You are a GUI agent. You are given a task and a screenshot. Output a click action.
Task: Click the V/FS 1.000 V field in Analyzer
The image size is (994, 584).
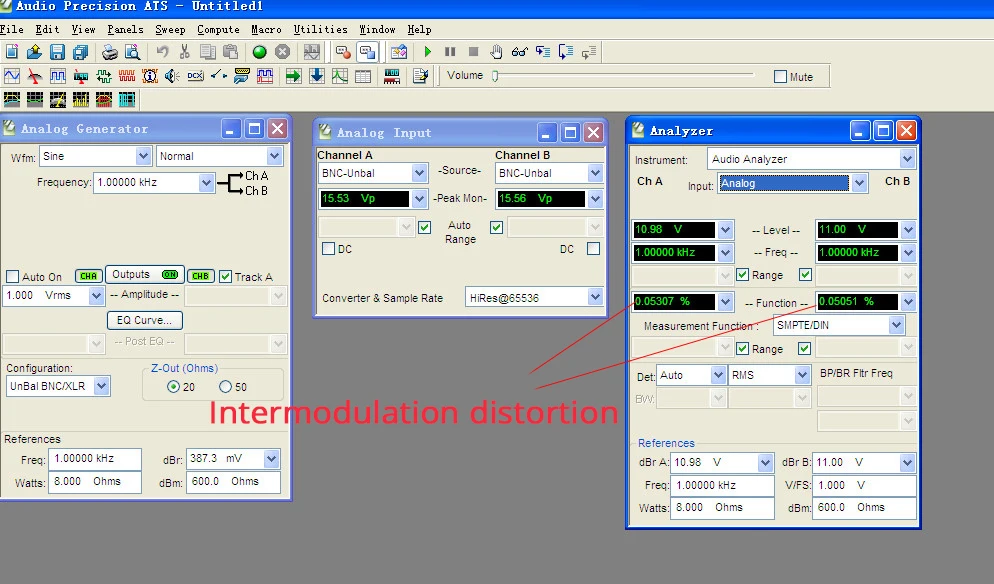pyautogui.click(x=864, y=485)
